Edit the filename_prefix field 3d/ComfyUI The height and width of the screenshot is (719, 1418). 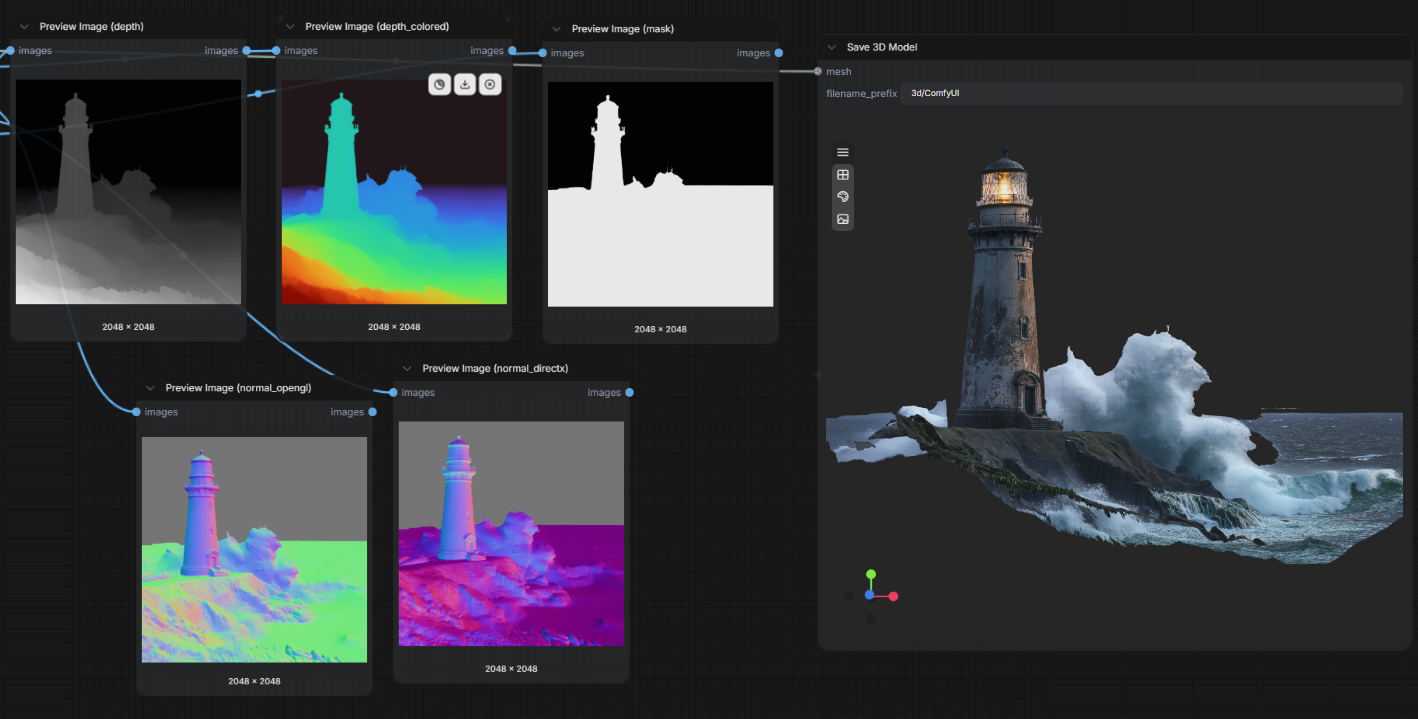tap(1152, 93)
